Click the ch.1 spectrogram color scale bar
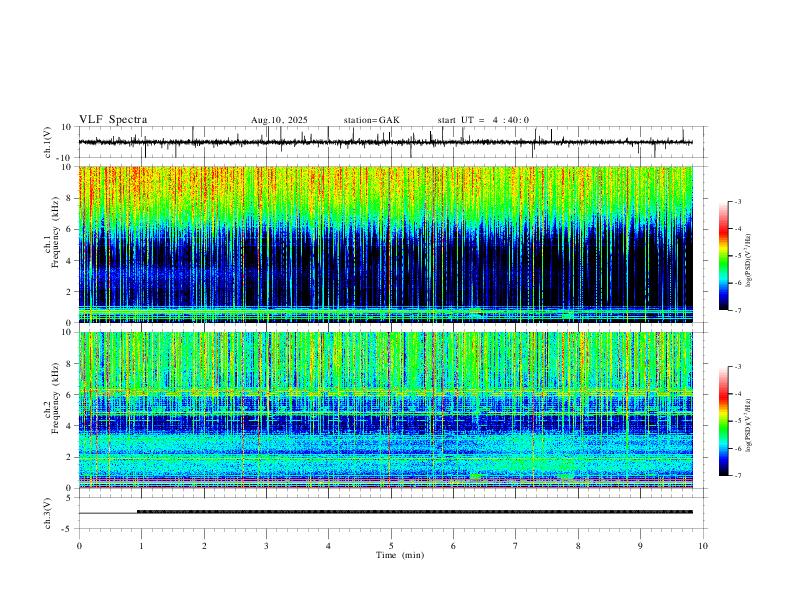Viewport: 792px width, 612px height. [724, 256]
